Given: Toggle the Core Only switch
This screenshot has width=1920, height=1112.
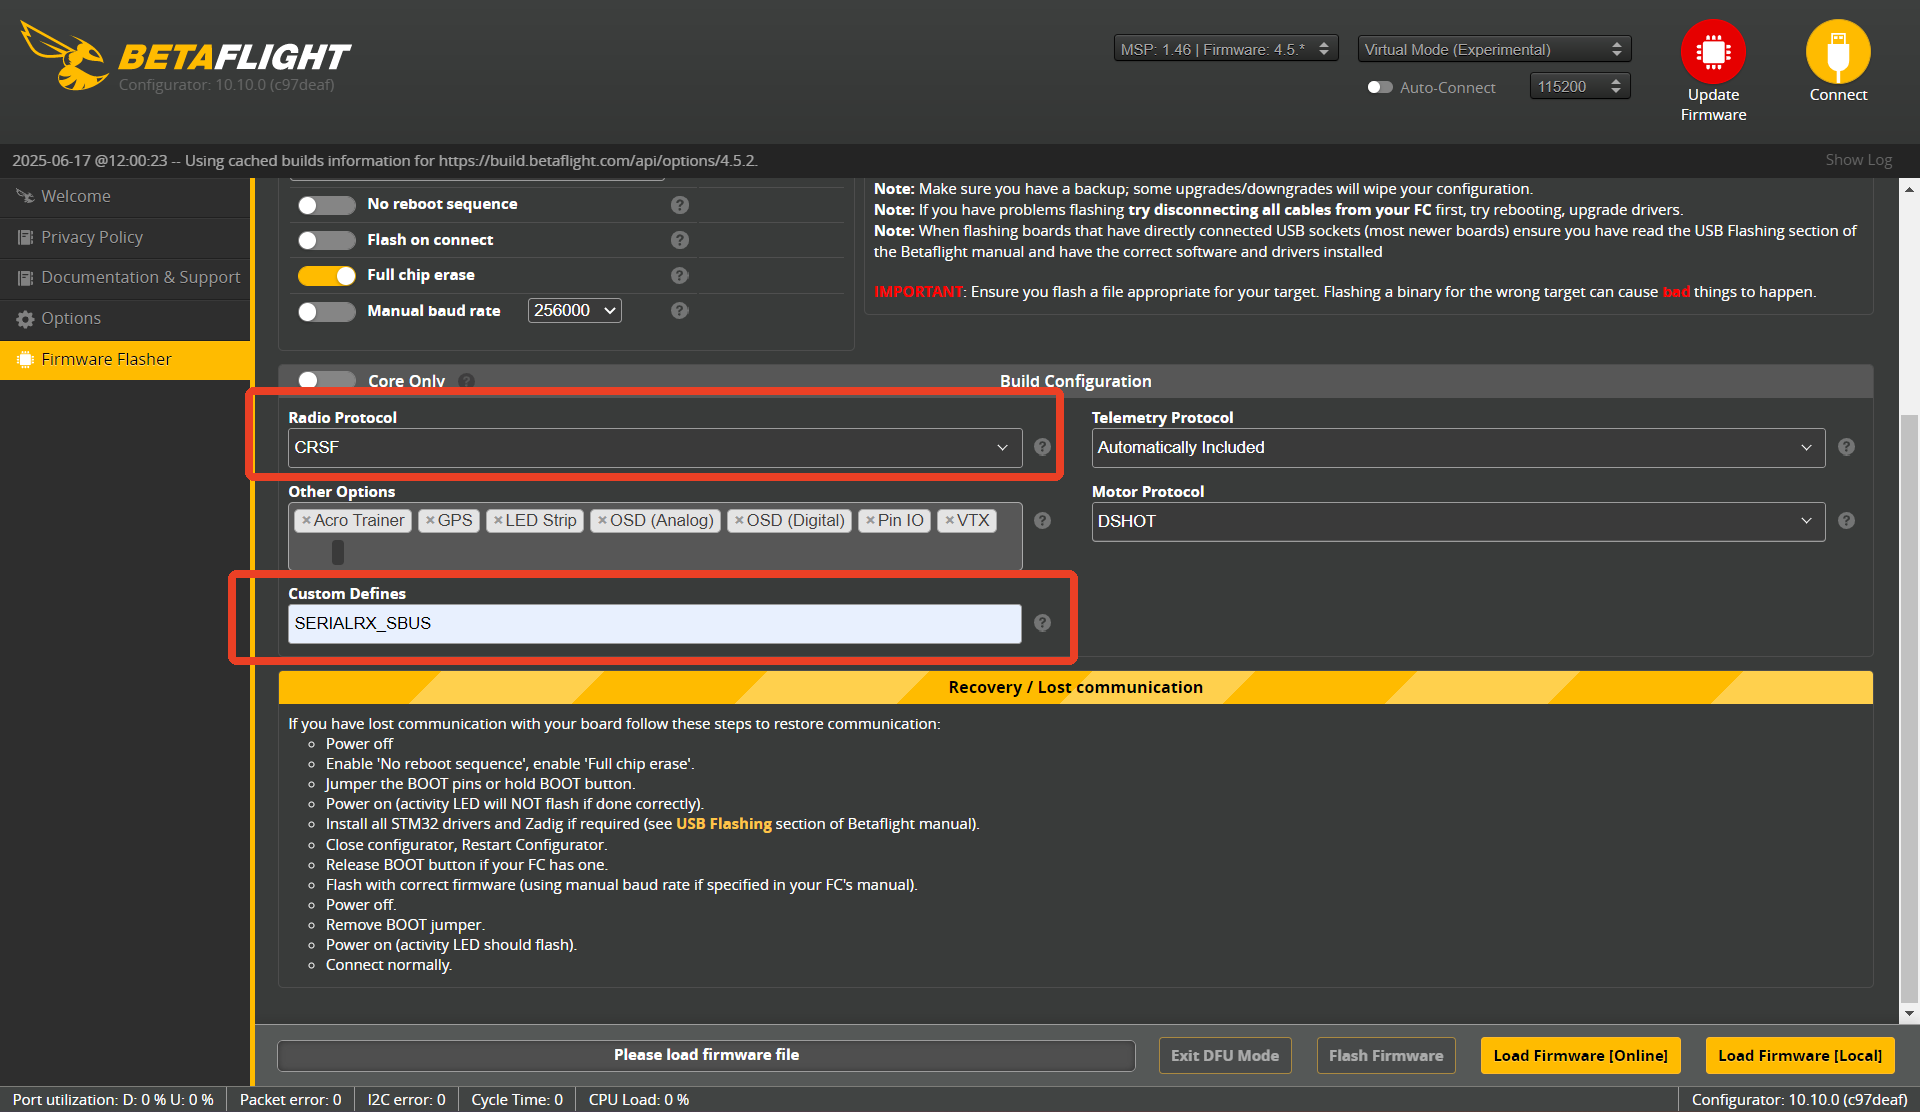Looking at the screenshot, I should coord(326,380).
